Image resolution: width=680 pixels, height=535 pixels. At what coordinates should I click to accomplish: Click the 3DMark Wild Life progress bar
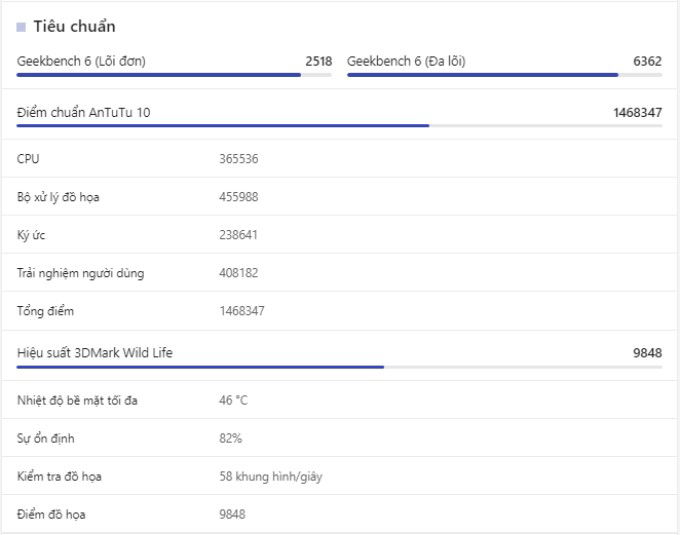click(x=339, y=367)
